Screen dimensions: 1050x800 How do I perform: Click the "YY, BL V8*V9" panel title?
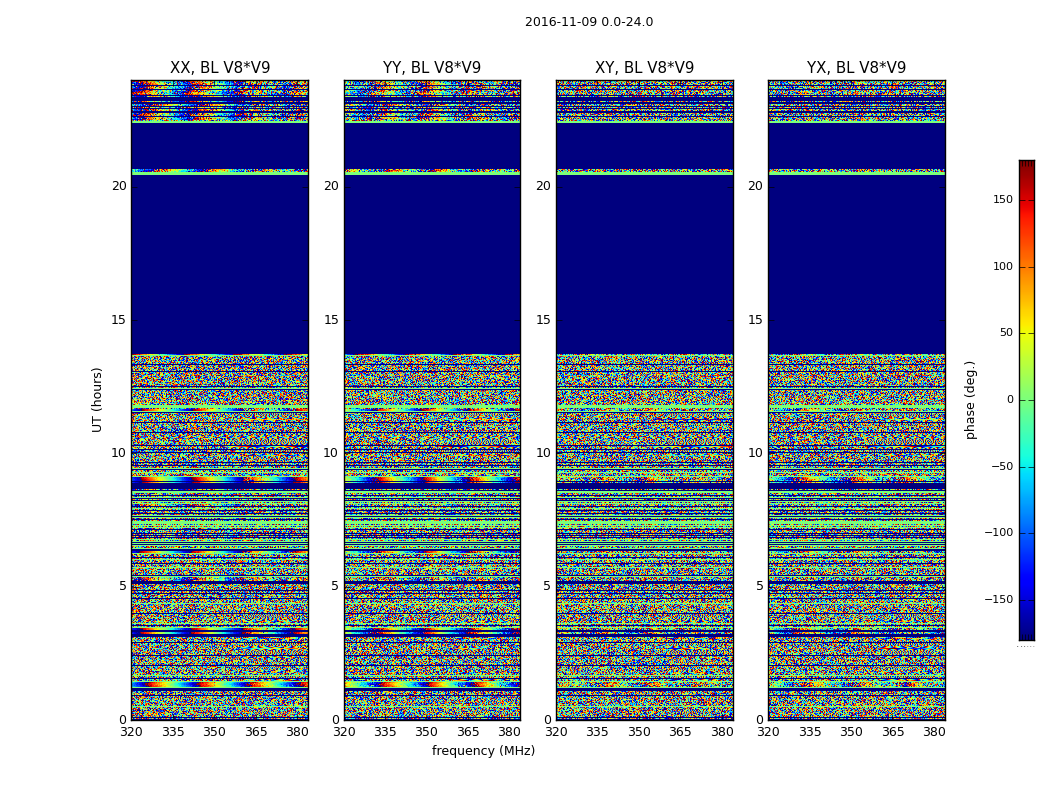pos(432,68)
